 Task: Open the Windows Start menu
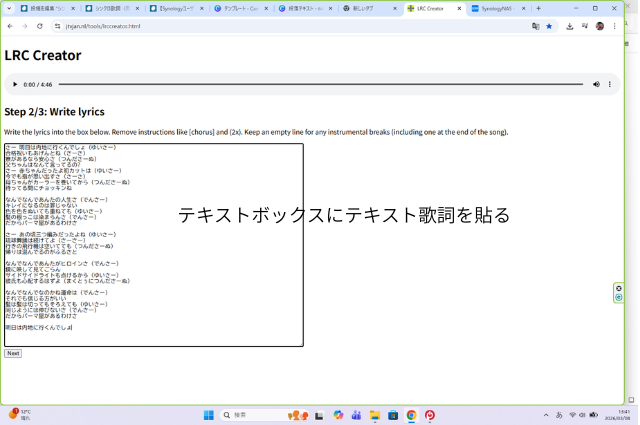pos(209,415)
